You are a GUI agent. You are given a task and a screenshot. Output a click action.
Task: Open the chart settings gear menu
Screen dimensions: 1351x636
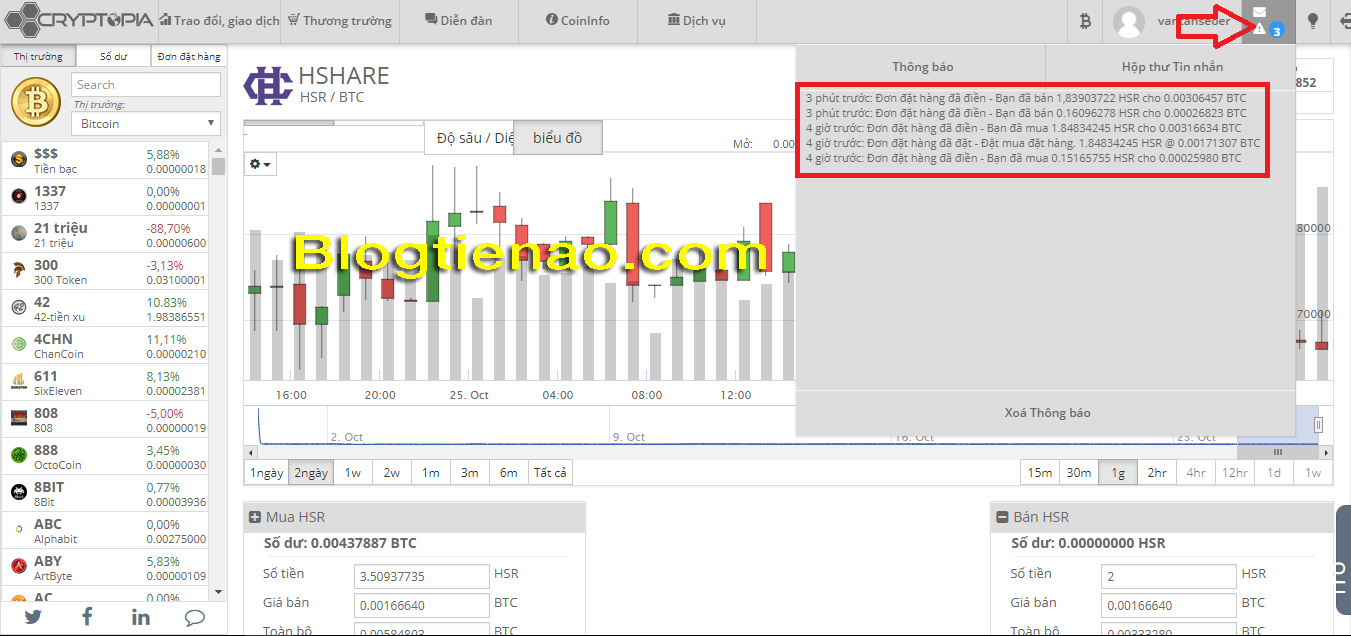pyautogui.click(x=260, y=164)
